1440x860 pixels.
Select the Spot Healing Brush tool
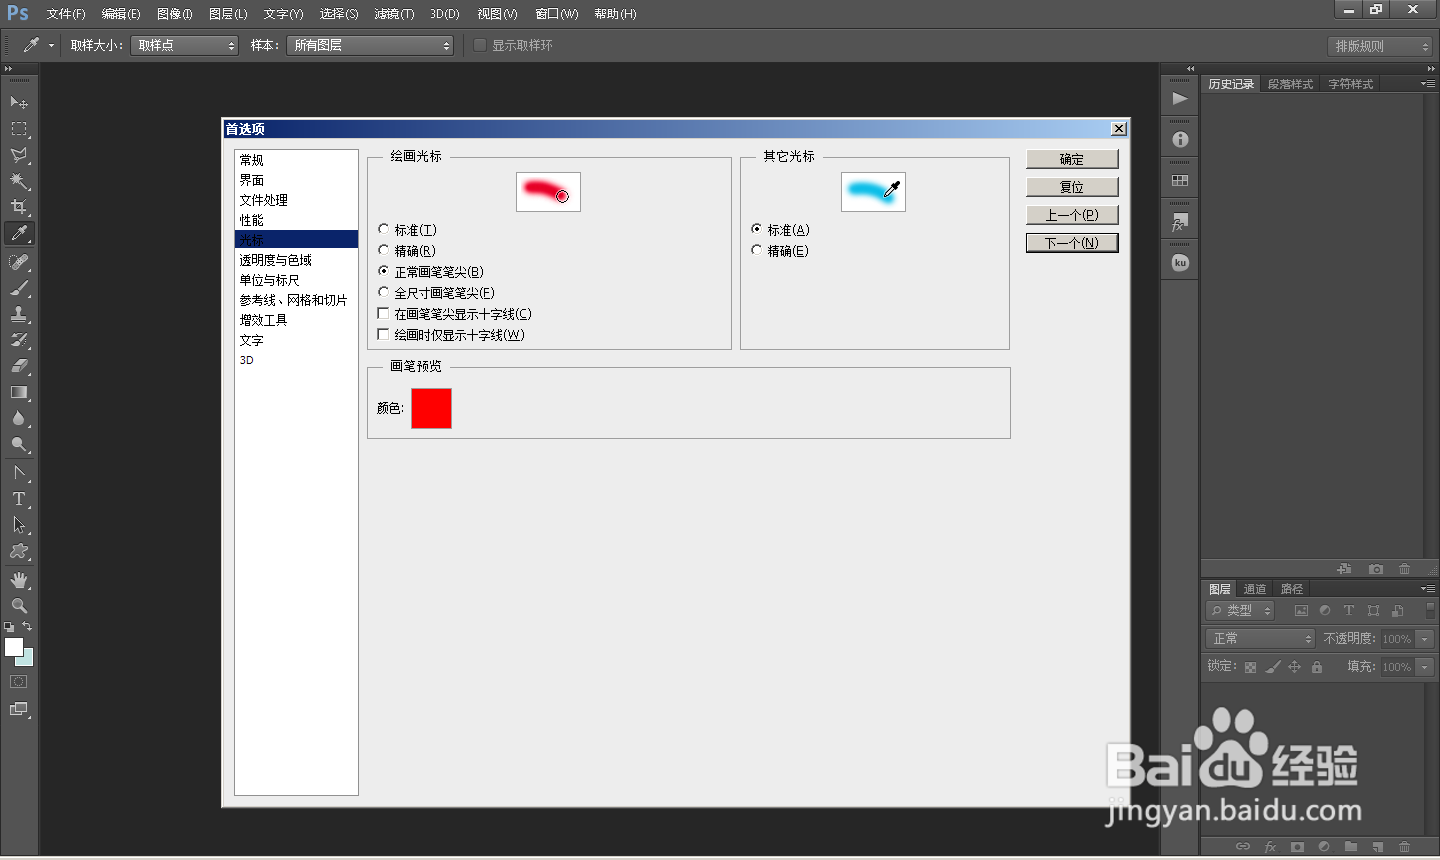(19, 262)
